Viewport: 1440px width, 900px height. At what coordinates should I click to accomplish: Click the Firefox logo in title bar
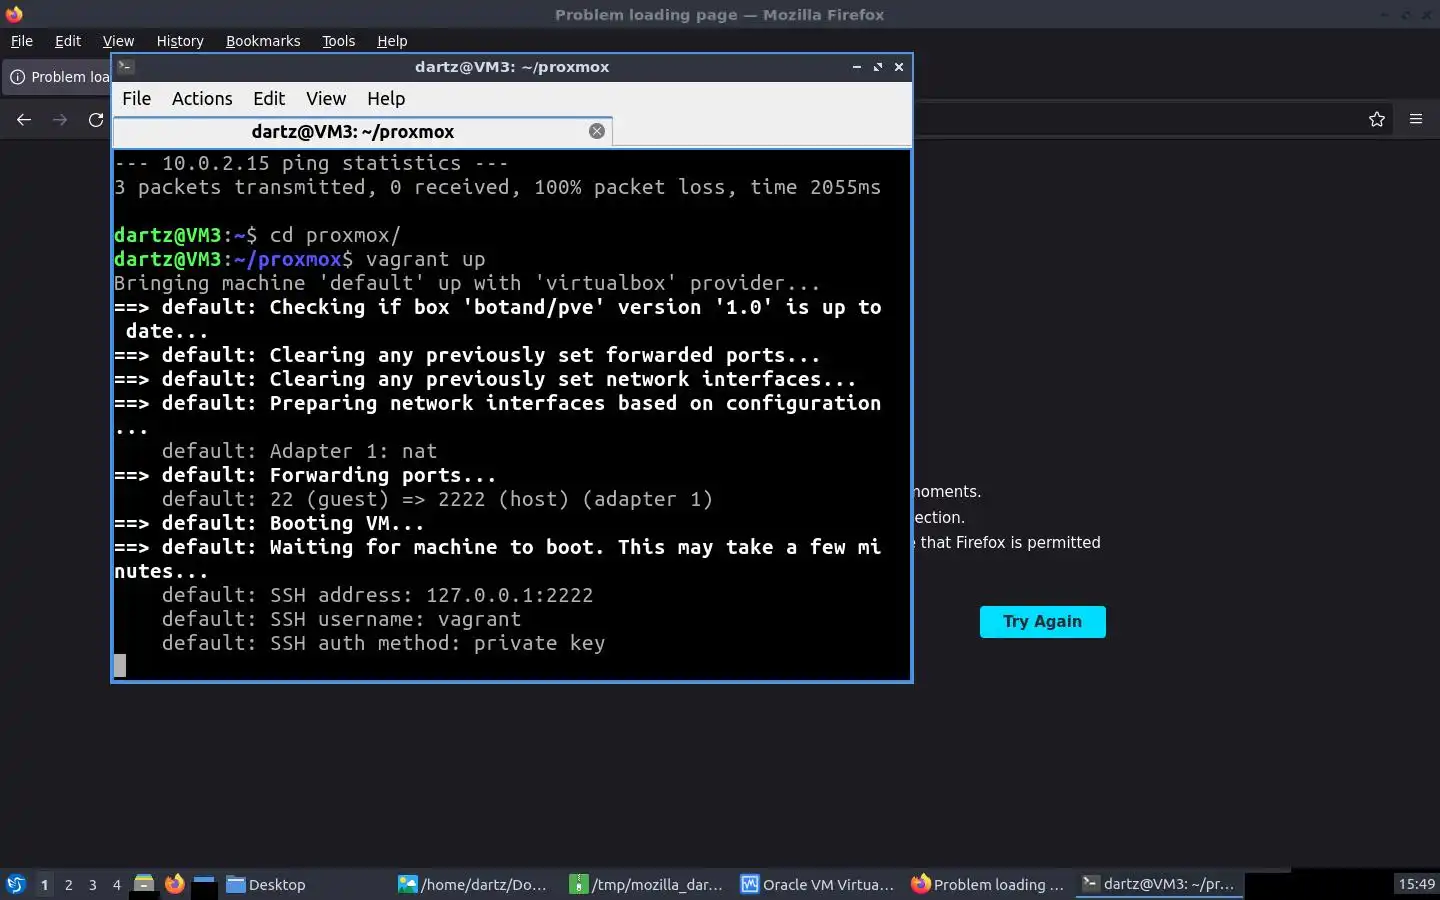(x=14, y=14)
